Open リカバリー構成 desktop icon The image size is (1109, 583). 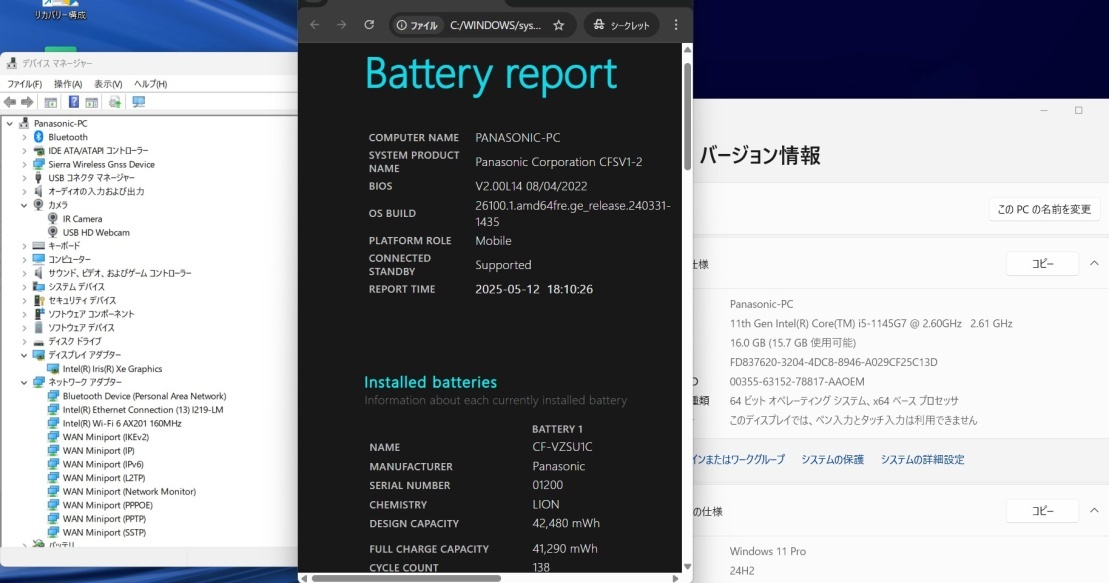tap(60, 10)
